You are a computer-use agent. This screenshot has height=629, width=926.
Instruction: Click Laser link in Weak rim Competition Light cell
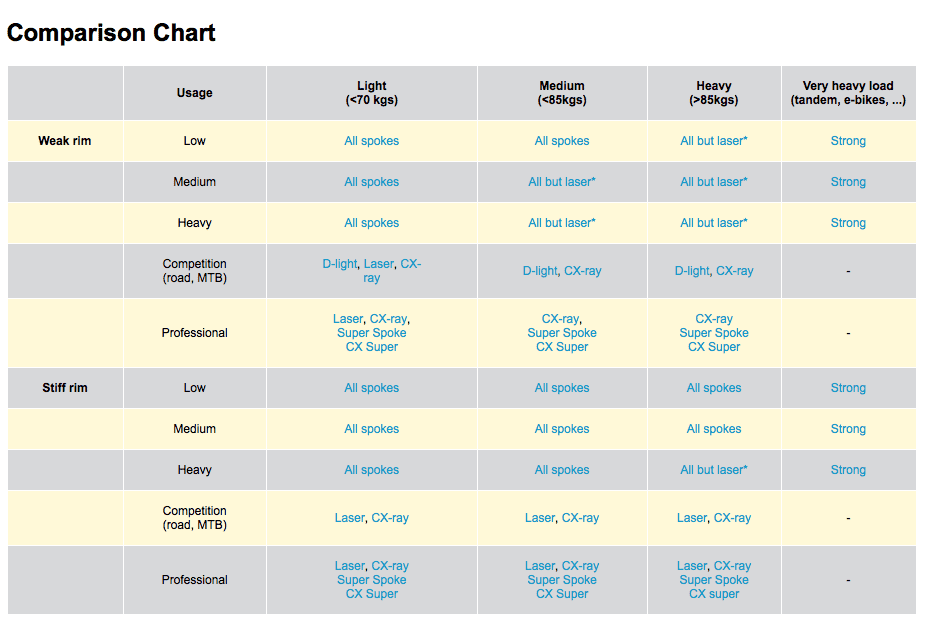pos(379,264)
